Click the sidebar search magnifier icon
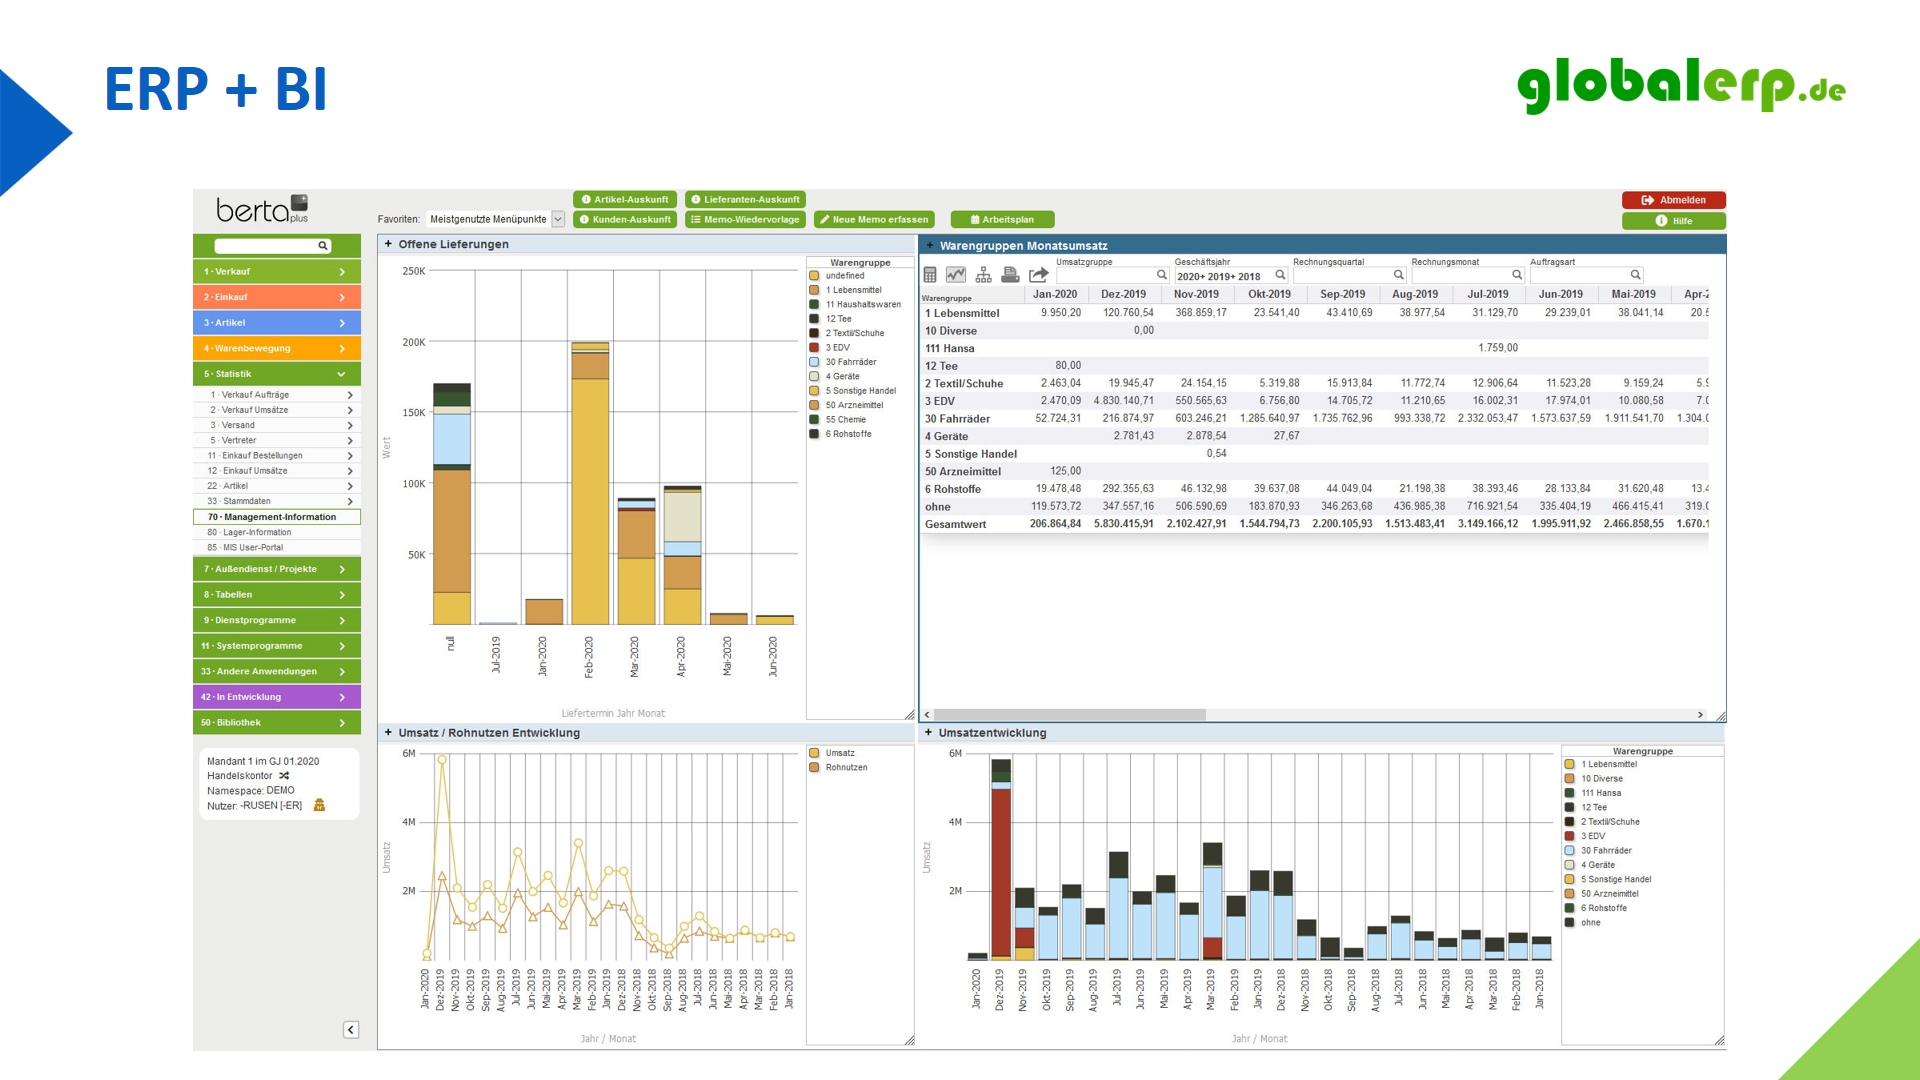This screenshot has height=1080, width=1920. pyautogui.click(x=323, y=246)
